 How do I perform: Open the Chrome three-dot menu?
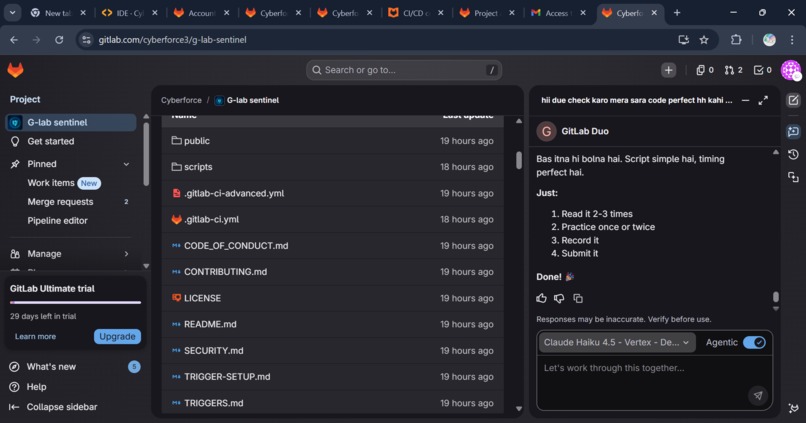[792, 40]
